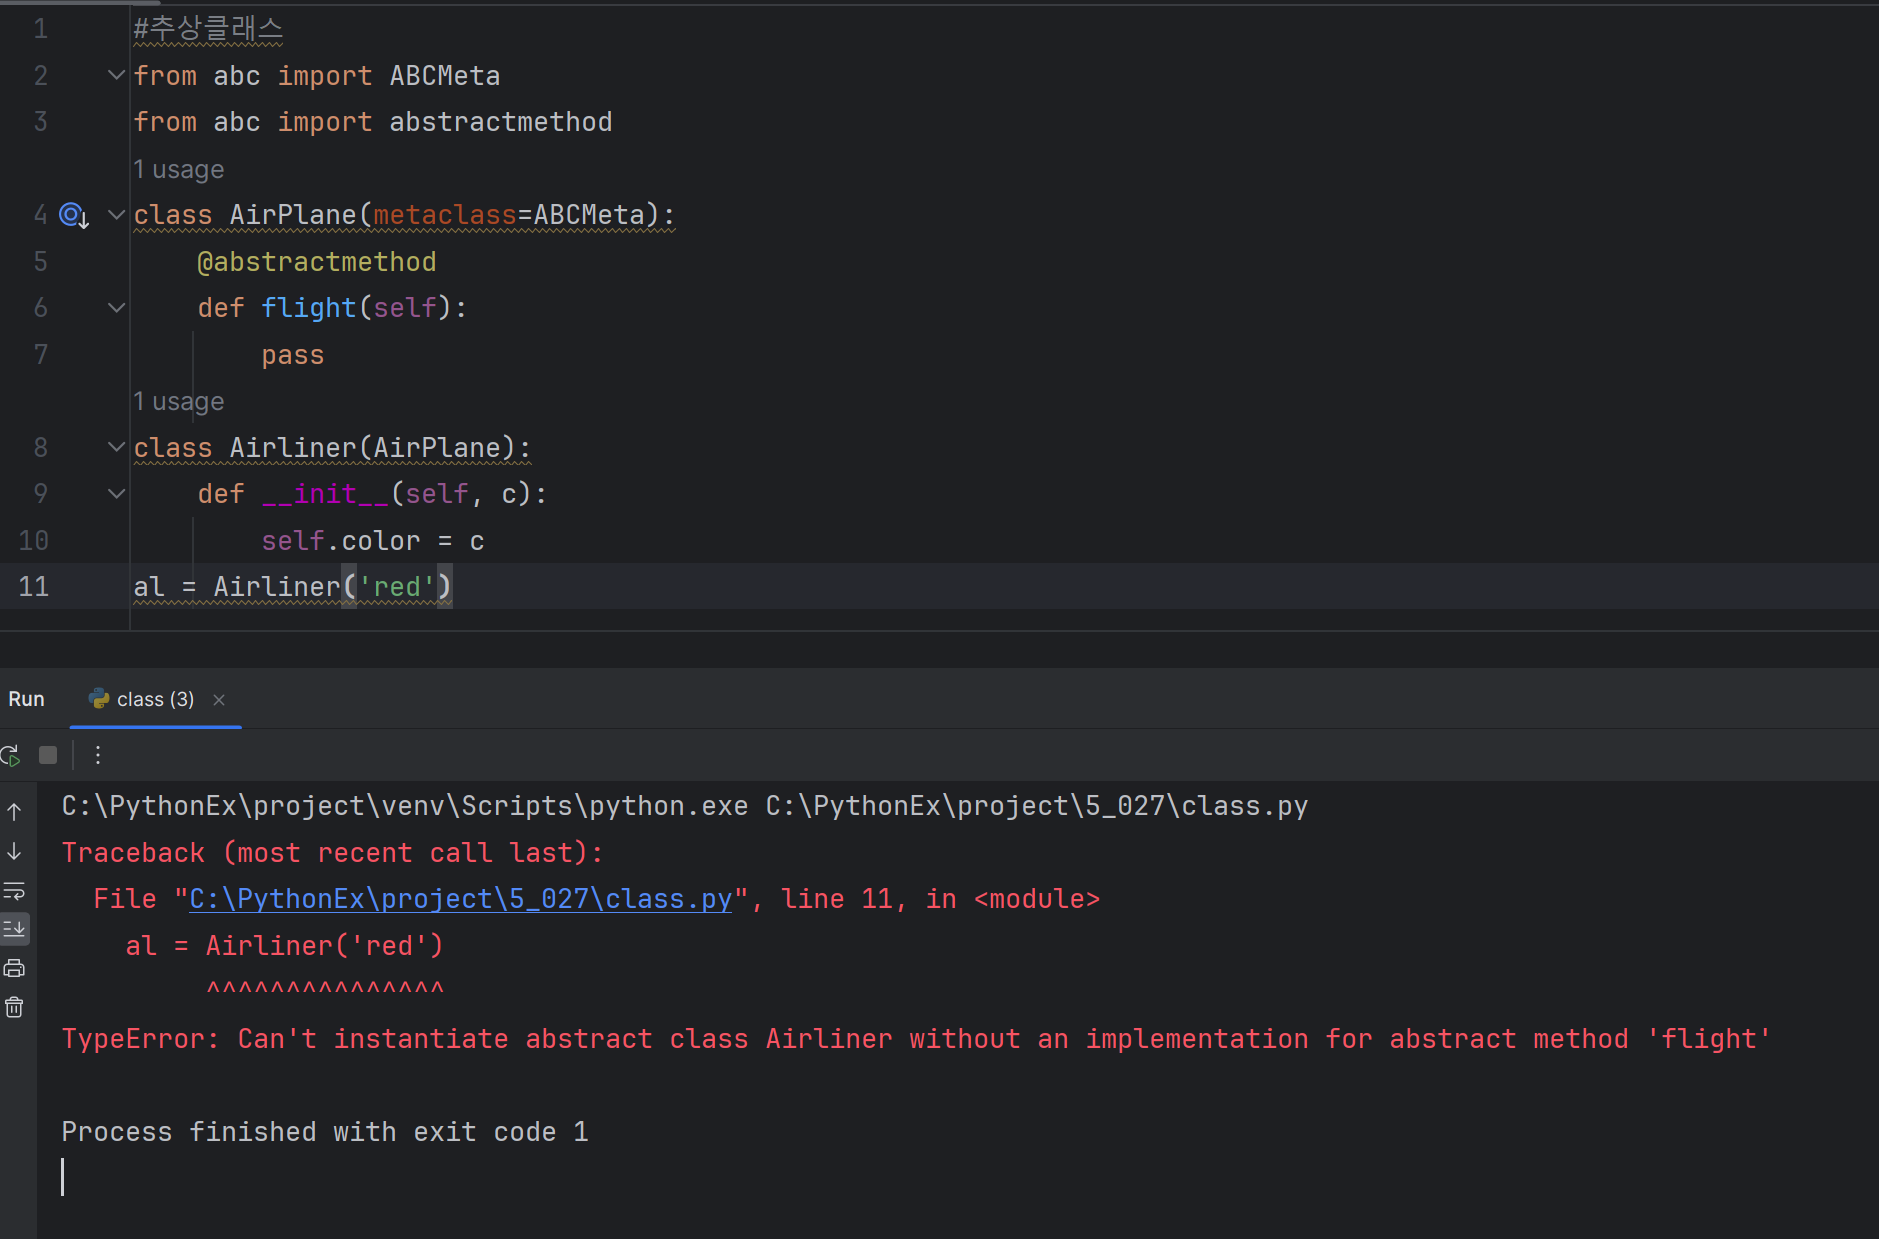Image resolution: width=1879 pixels, height=1239 pixels.
Task: Toggle scroll to end of console
Action: pos(14,929)
